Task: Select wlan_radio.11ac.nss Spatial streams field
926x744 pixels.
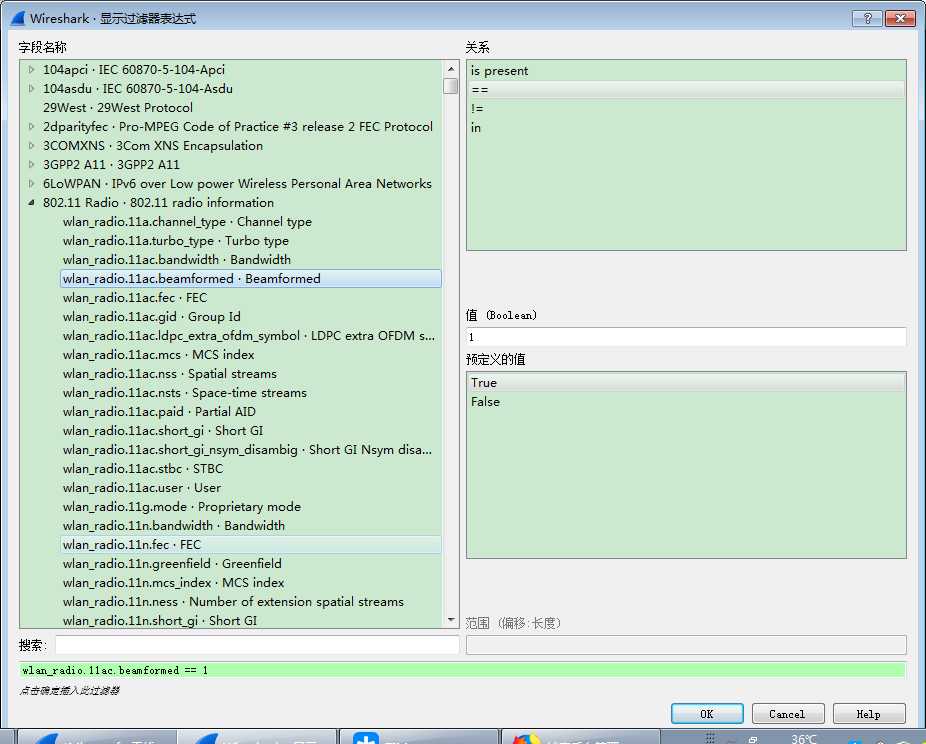Action: click(x=169, y=374)
